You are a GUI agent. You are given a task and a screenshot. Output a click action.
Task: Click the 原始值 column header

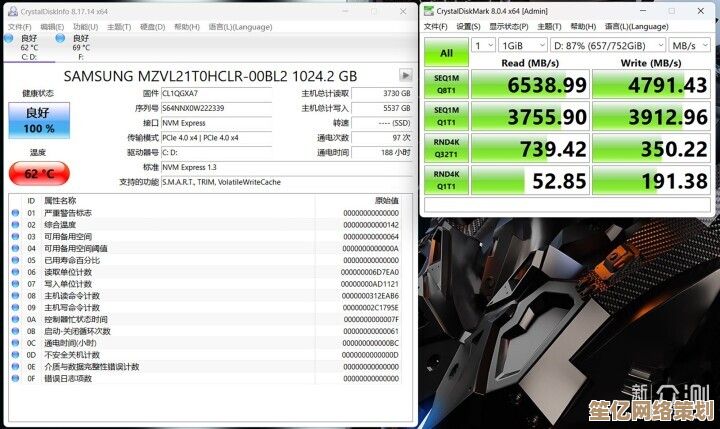click(387, 201)
